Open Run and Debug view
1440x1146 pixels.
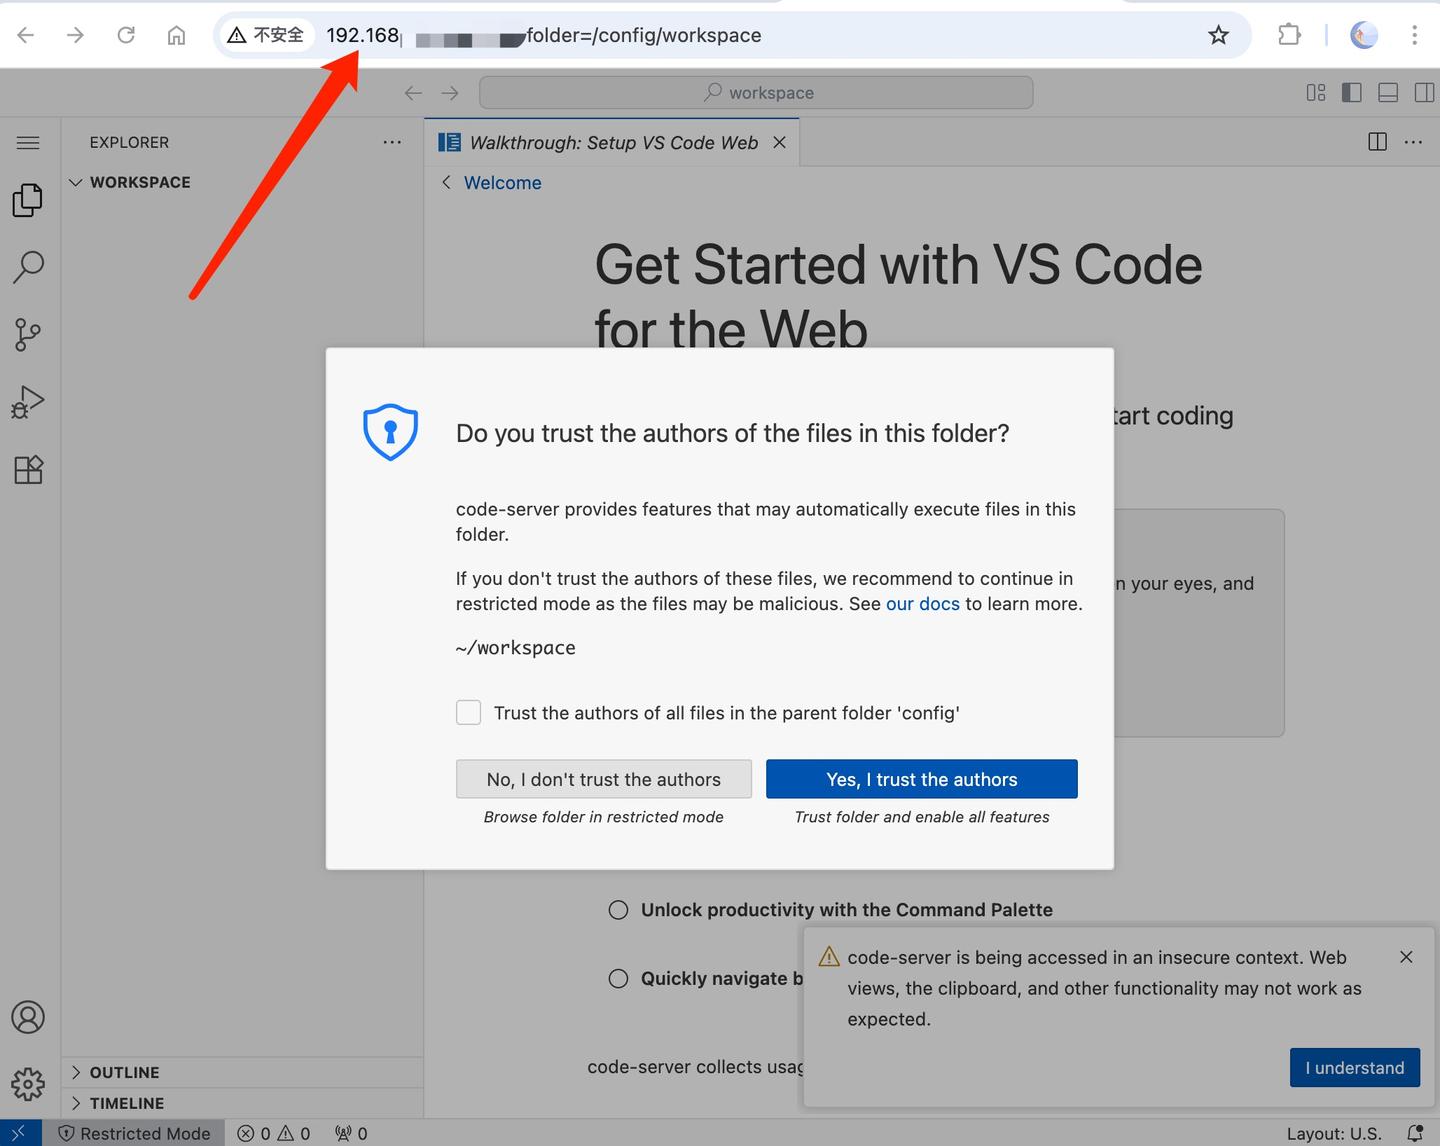coord(28,402)
